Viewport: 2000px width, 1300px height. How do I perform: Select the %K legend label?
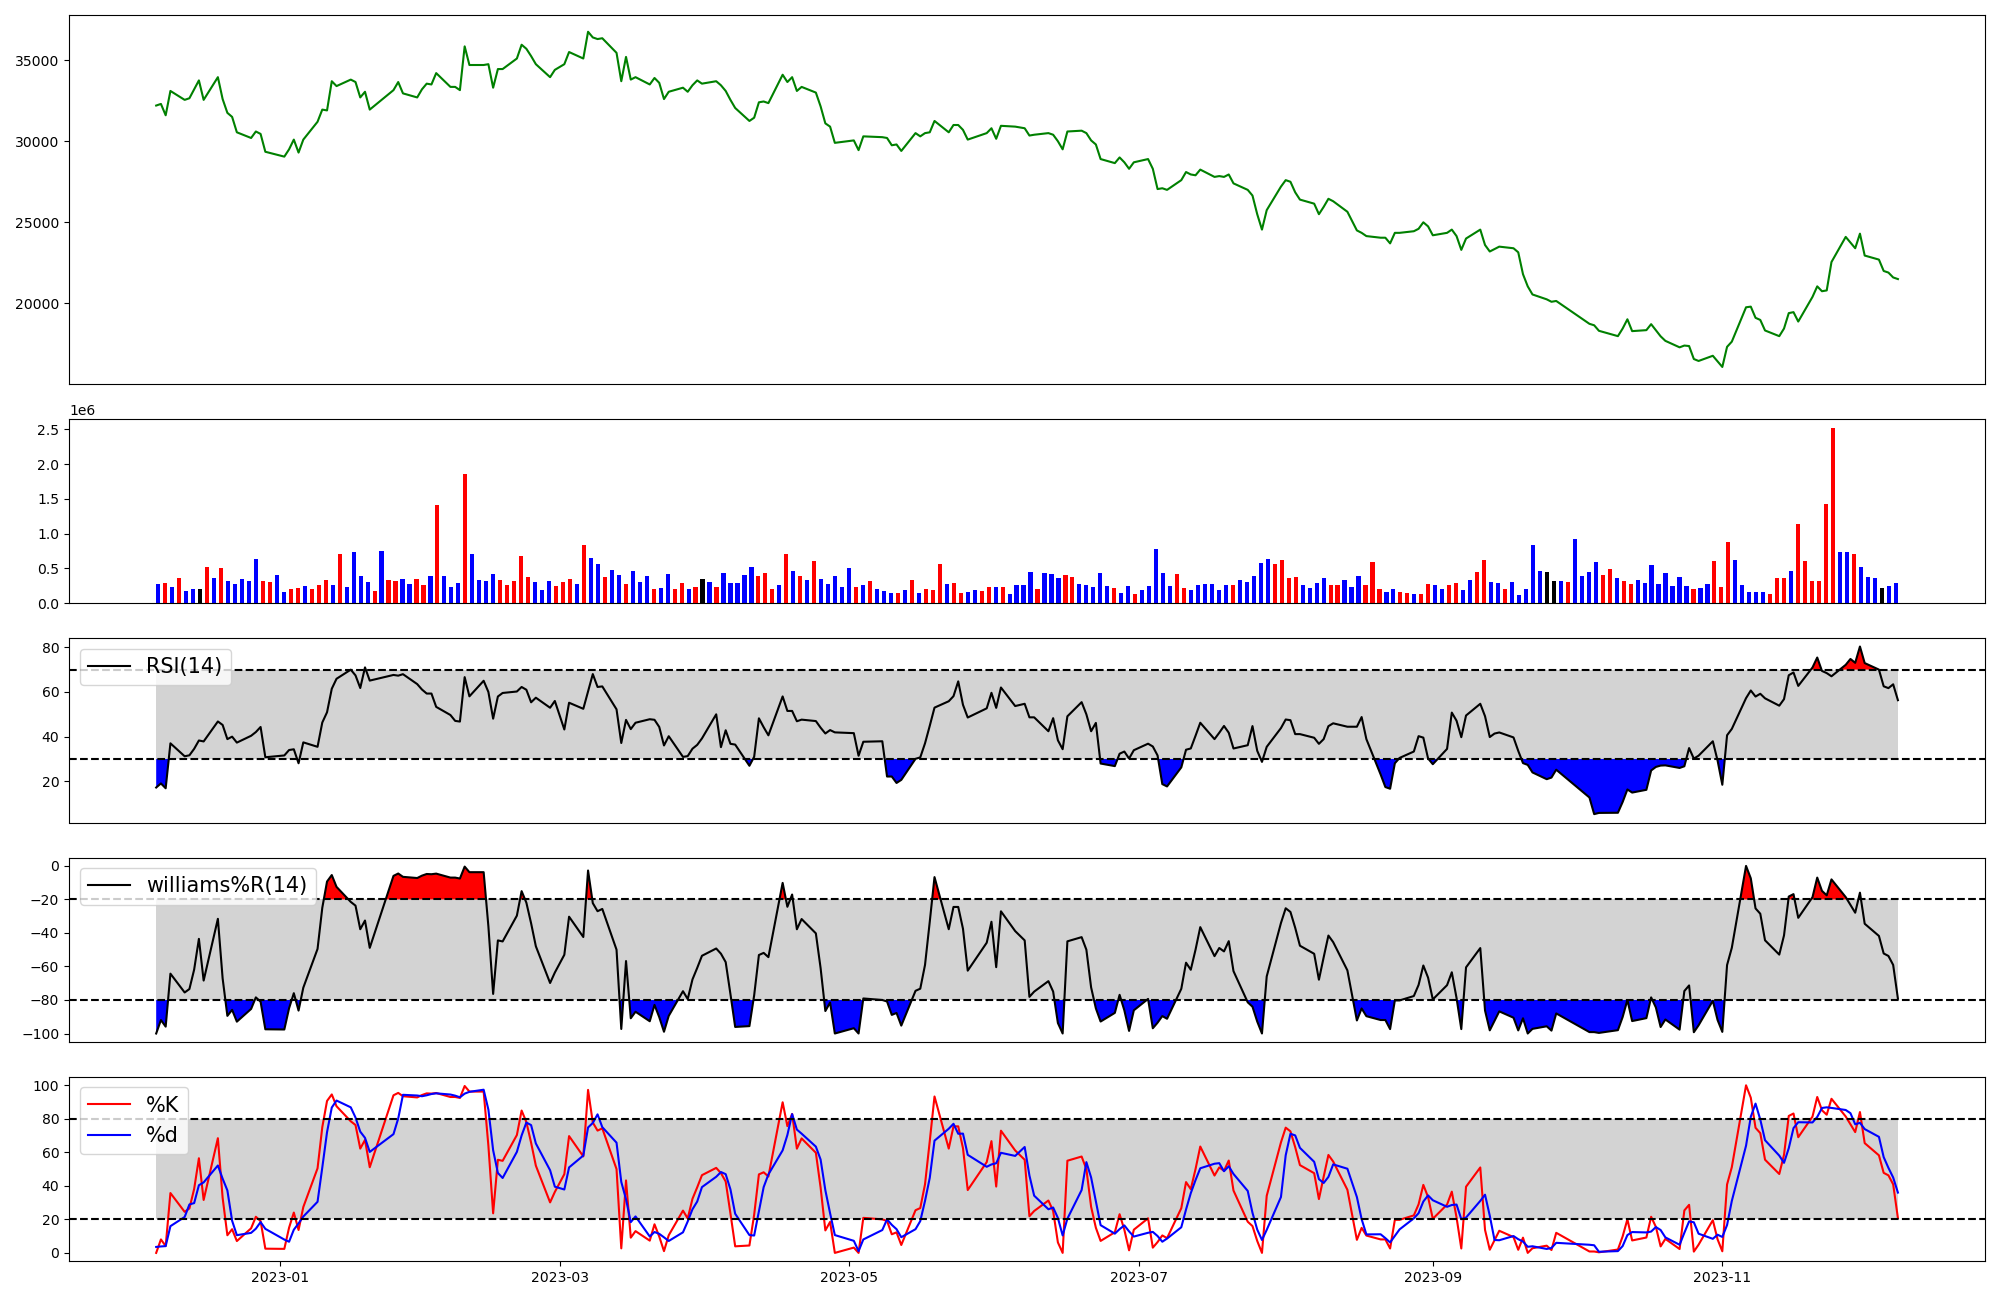click(162, 1105)
